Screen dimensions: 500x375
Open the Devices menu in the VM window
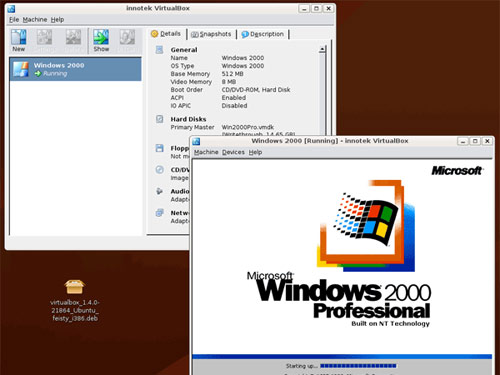click(233, 152)
